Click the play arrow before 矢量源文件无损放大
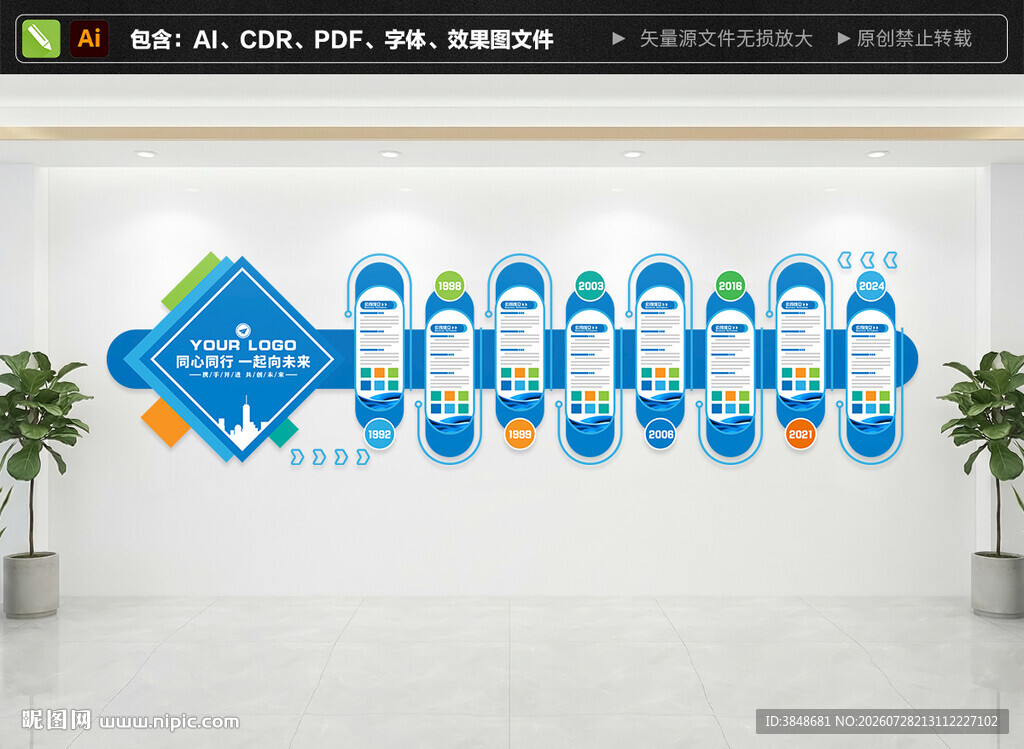This screenshot has height=749, width=1024. [618, 39]
